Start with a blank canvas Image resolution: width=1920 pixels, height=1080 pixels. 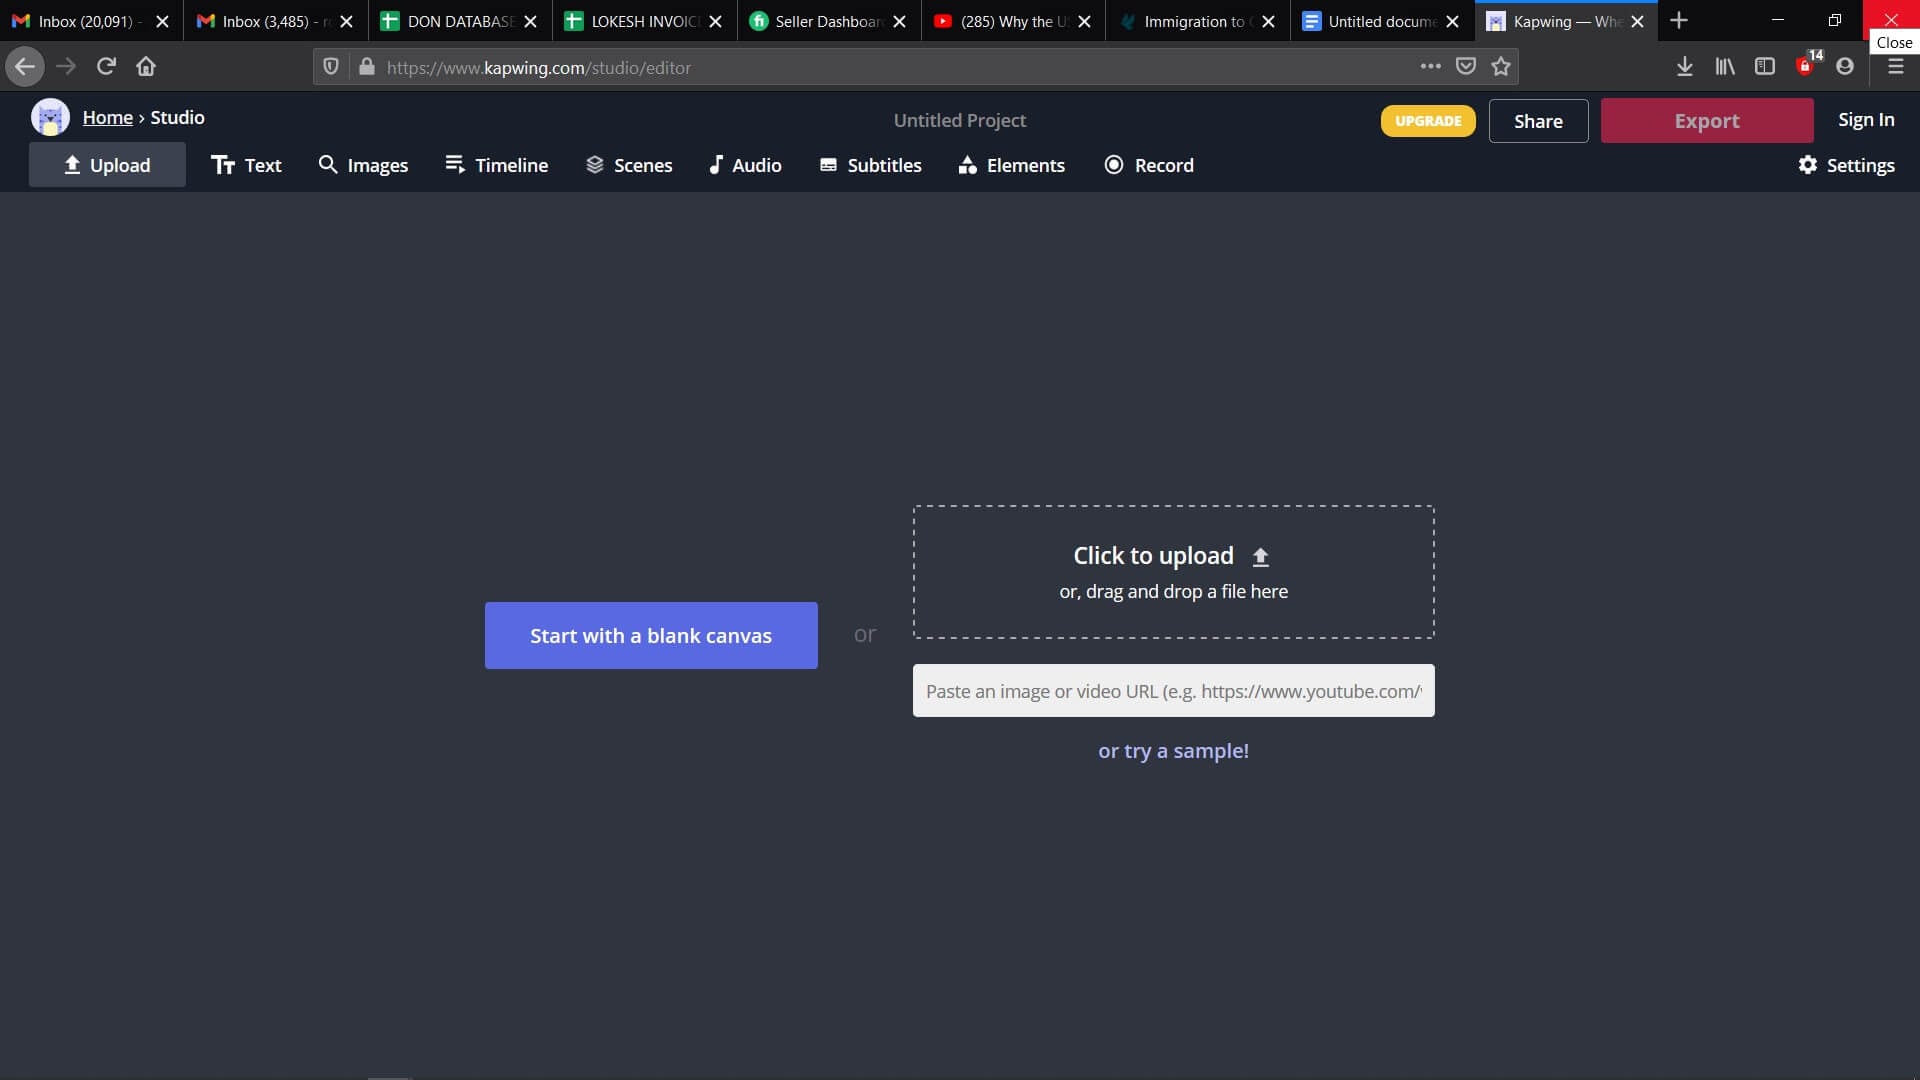point(651,636)
